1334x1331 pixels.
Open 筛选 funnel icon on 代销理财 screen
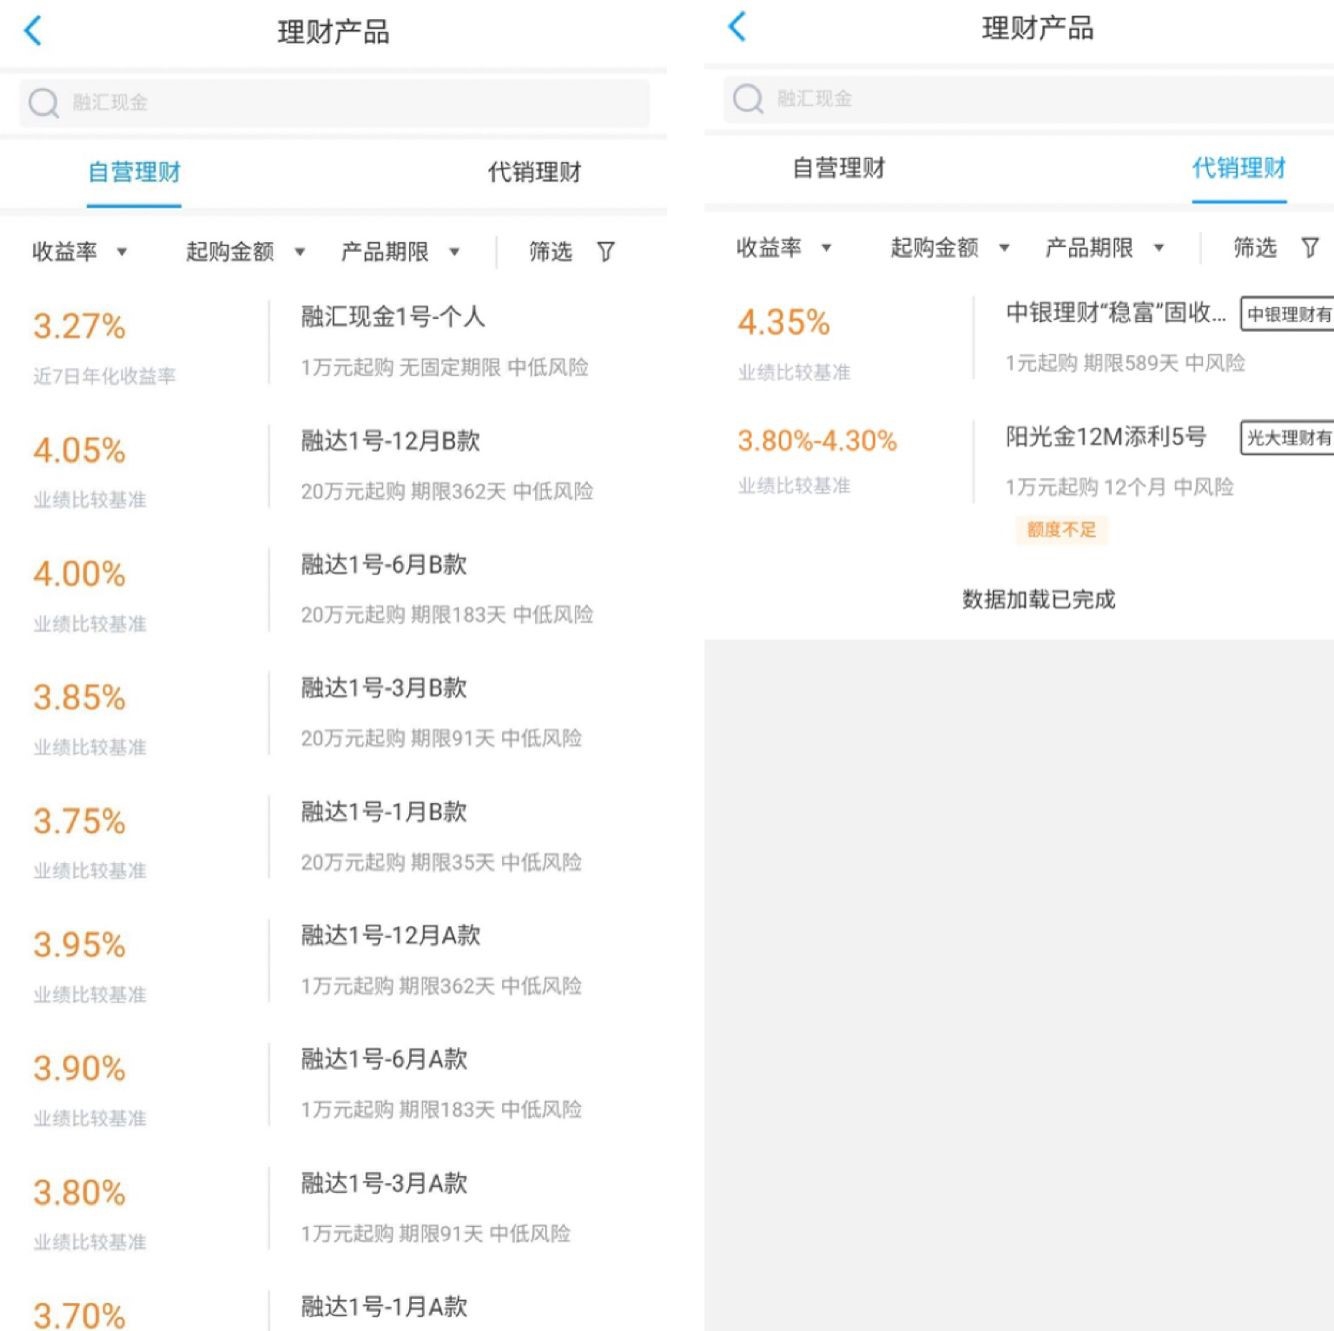click(x=1309, y=248)
